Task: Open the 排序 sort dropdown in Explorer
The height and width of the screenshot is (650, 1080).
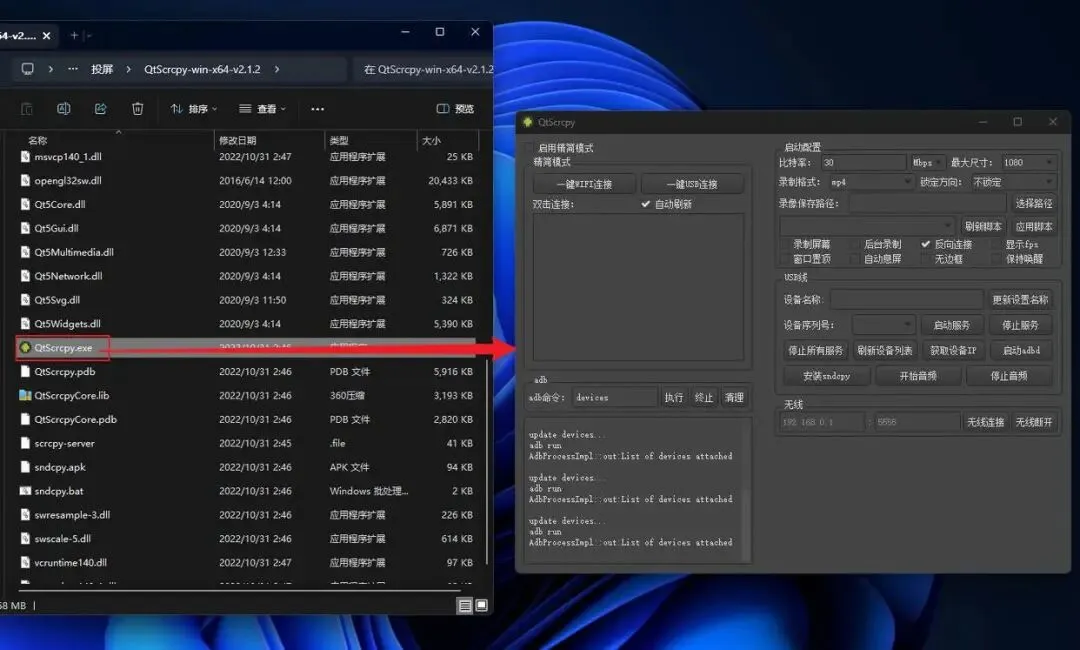Action: click(194, 109)
